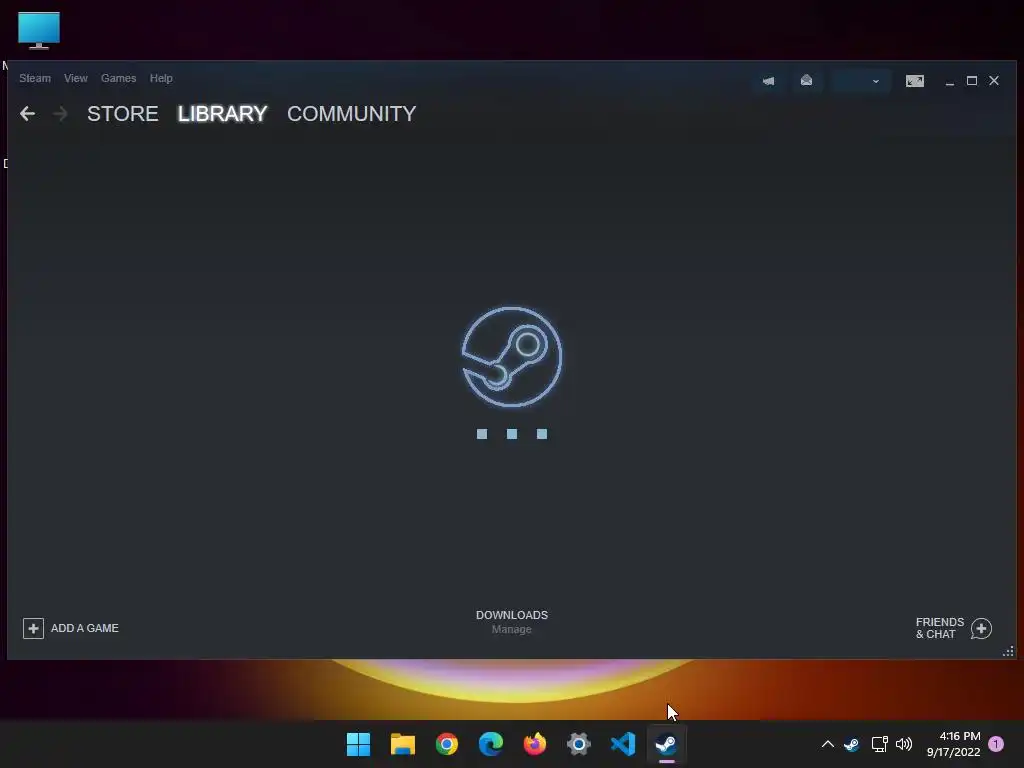The image size is (1024, 768).
Task: Open Settings gear from taskbar
Action: click(579, 744)
